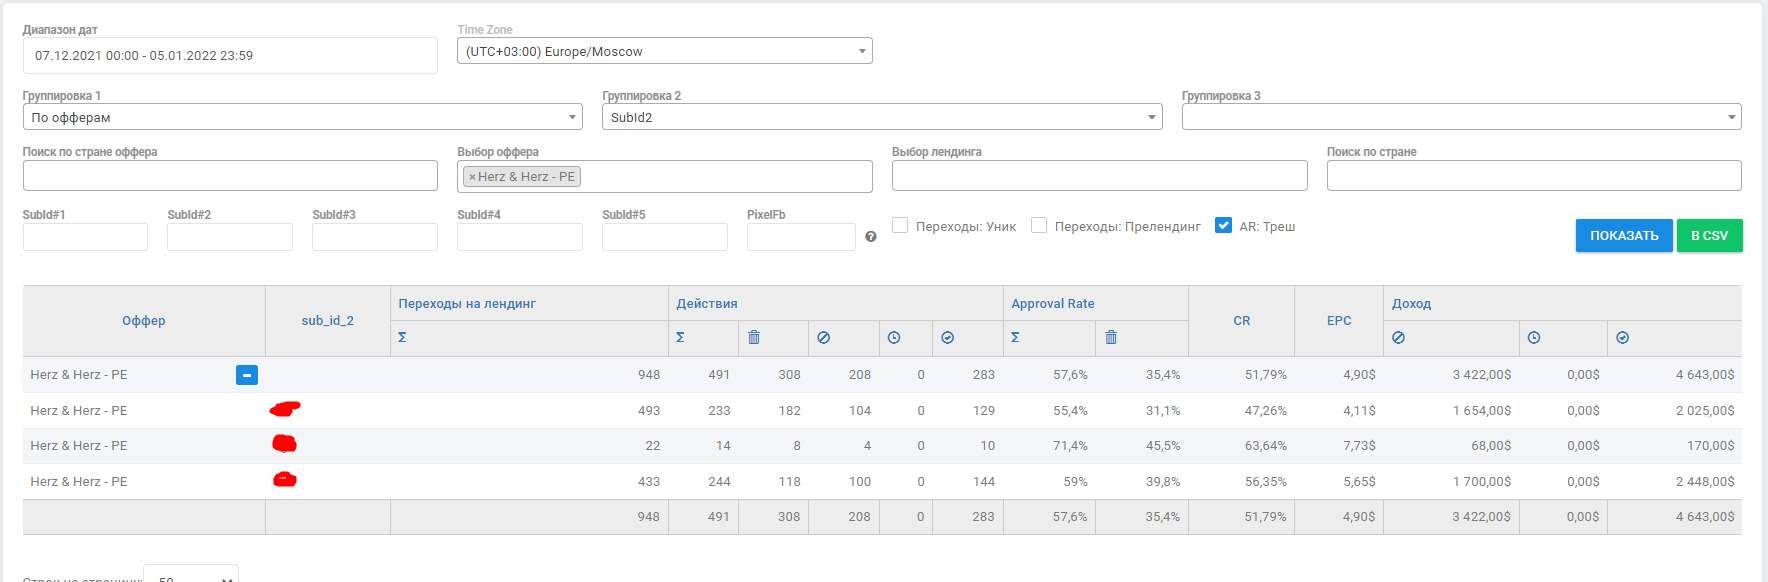The width and height of the screenshot is (1768, 582).
Task: Remove the Herz & Herz - PE offer tag
Action: point(472,177)
